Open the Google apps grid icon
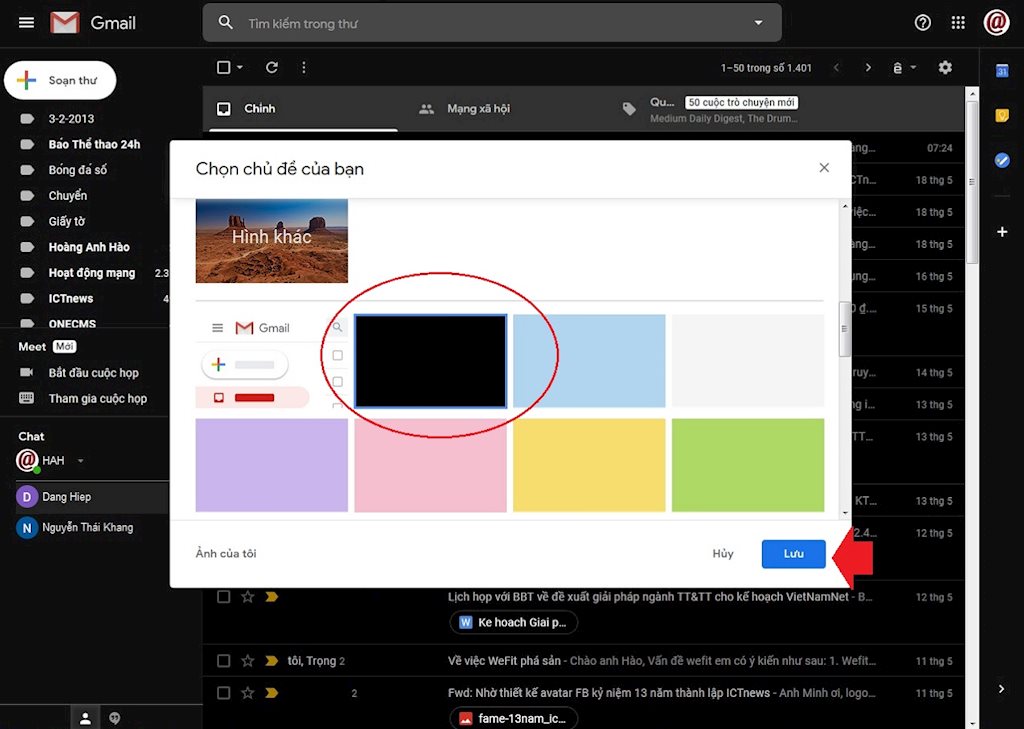The width and height of the screenshot is (1024, 729). (957, 22)
